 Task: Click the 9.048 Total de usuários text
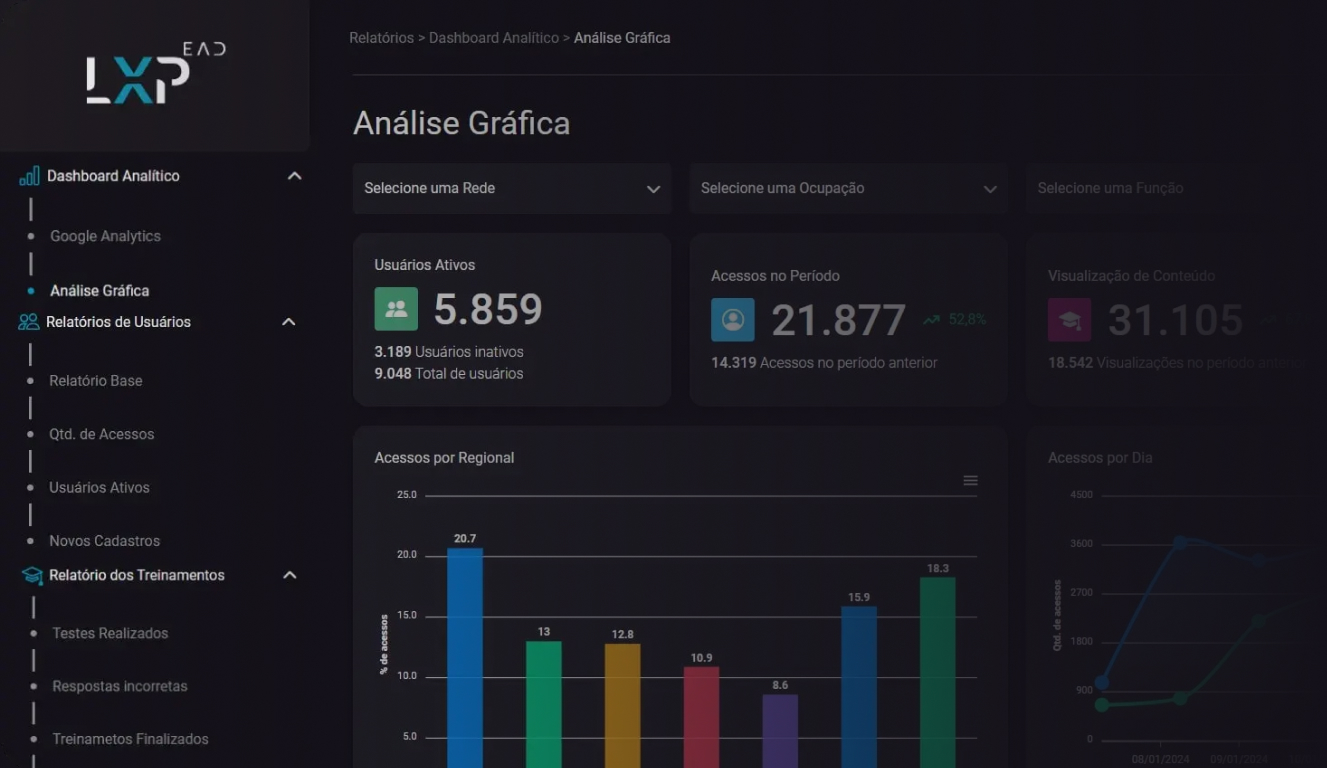point(449,374)
